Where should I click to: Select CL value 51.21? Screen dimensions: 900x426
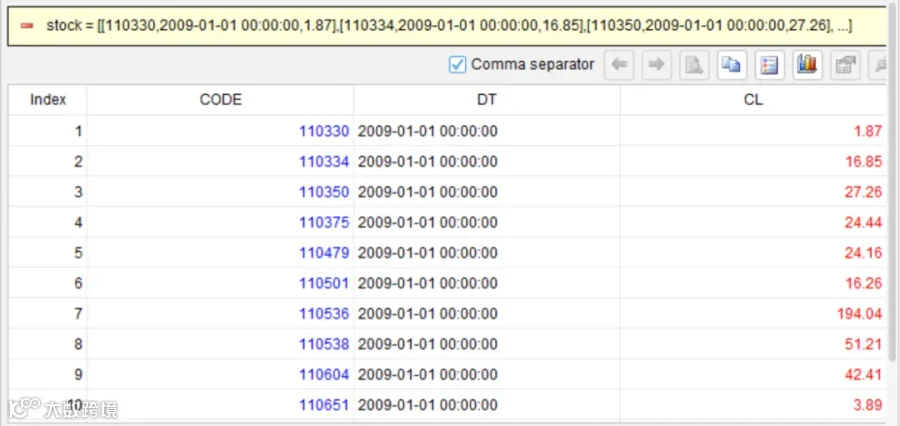point(863,344)
